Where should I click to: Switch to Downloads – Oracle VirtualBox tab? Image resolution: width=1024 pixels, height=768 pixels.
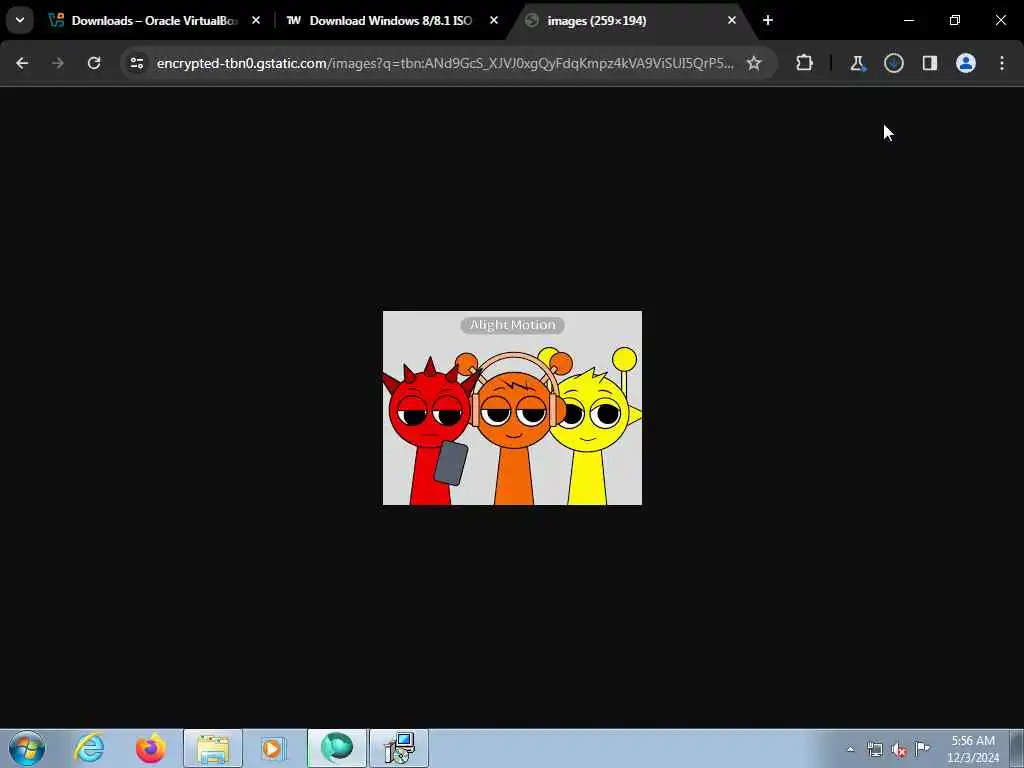[x=154, y=21]
